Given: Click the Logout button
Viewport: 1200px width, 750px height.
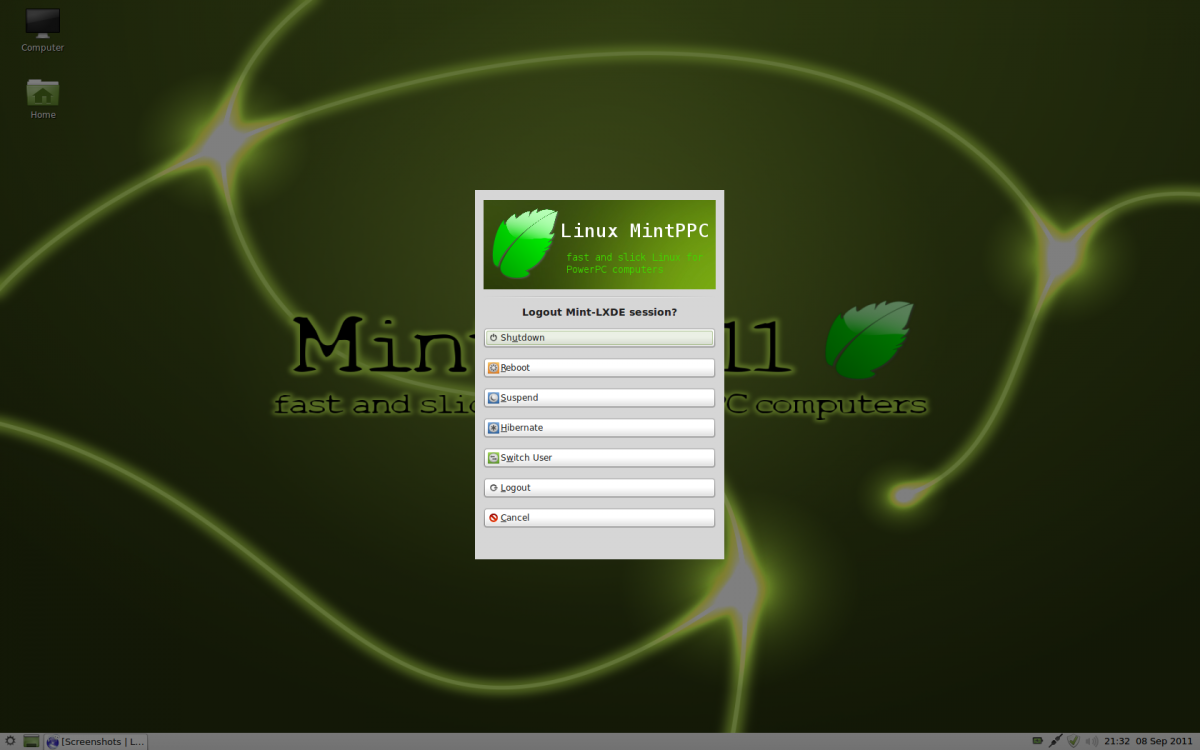Looking at the screenshot, I should tap(599, 488).
